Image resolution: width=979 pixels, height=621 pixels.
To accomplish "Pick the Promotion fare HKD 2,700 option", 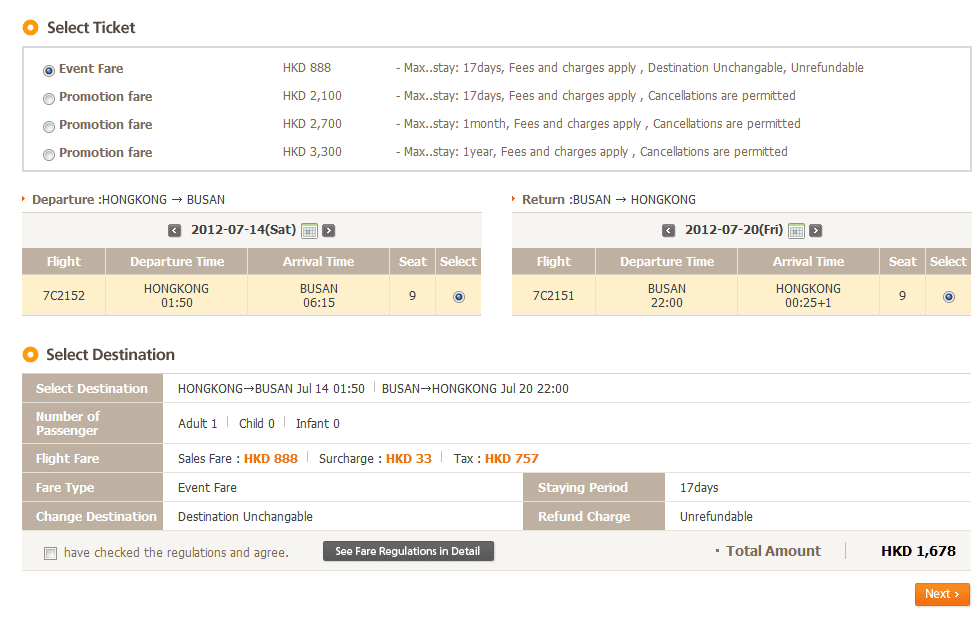I will click(49, 126).
